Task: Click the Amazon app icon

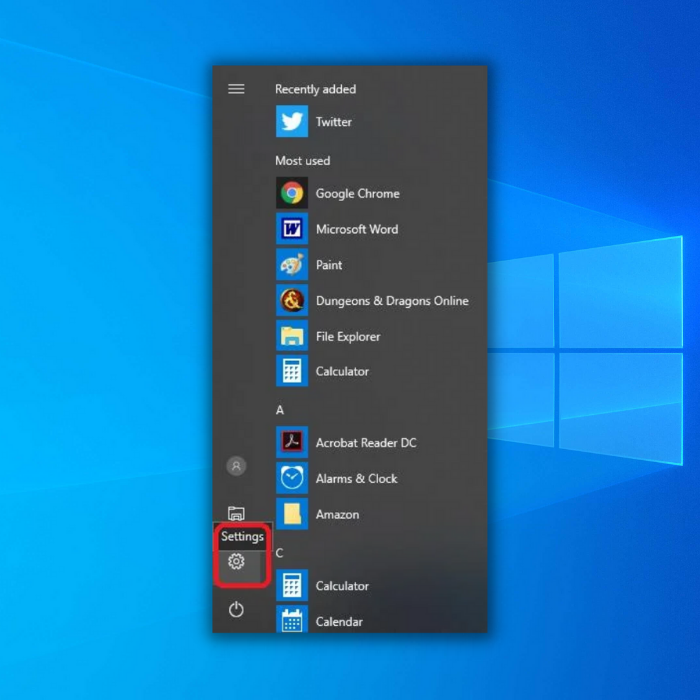Action: click(292, 513)
